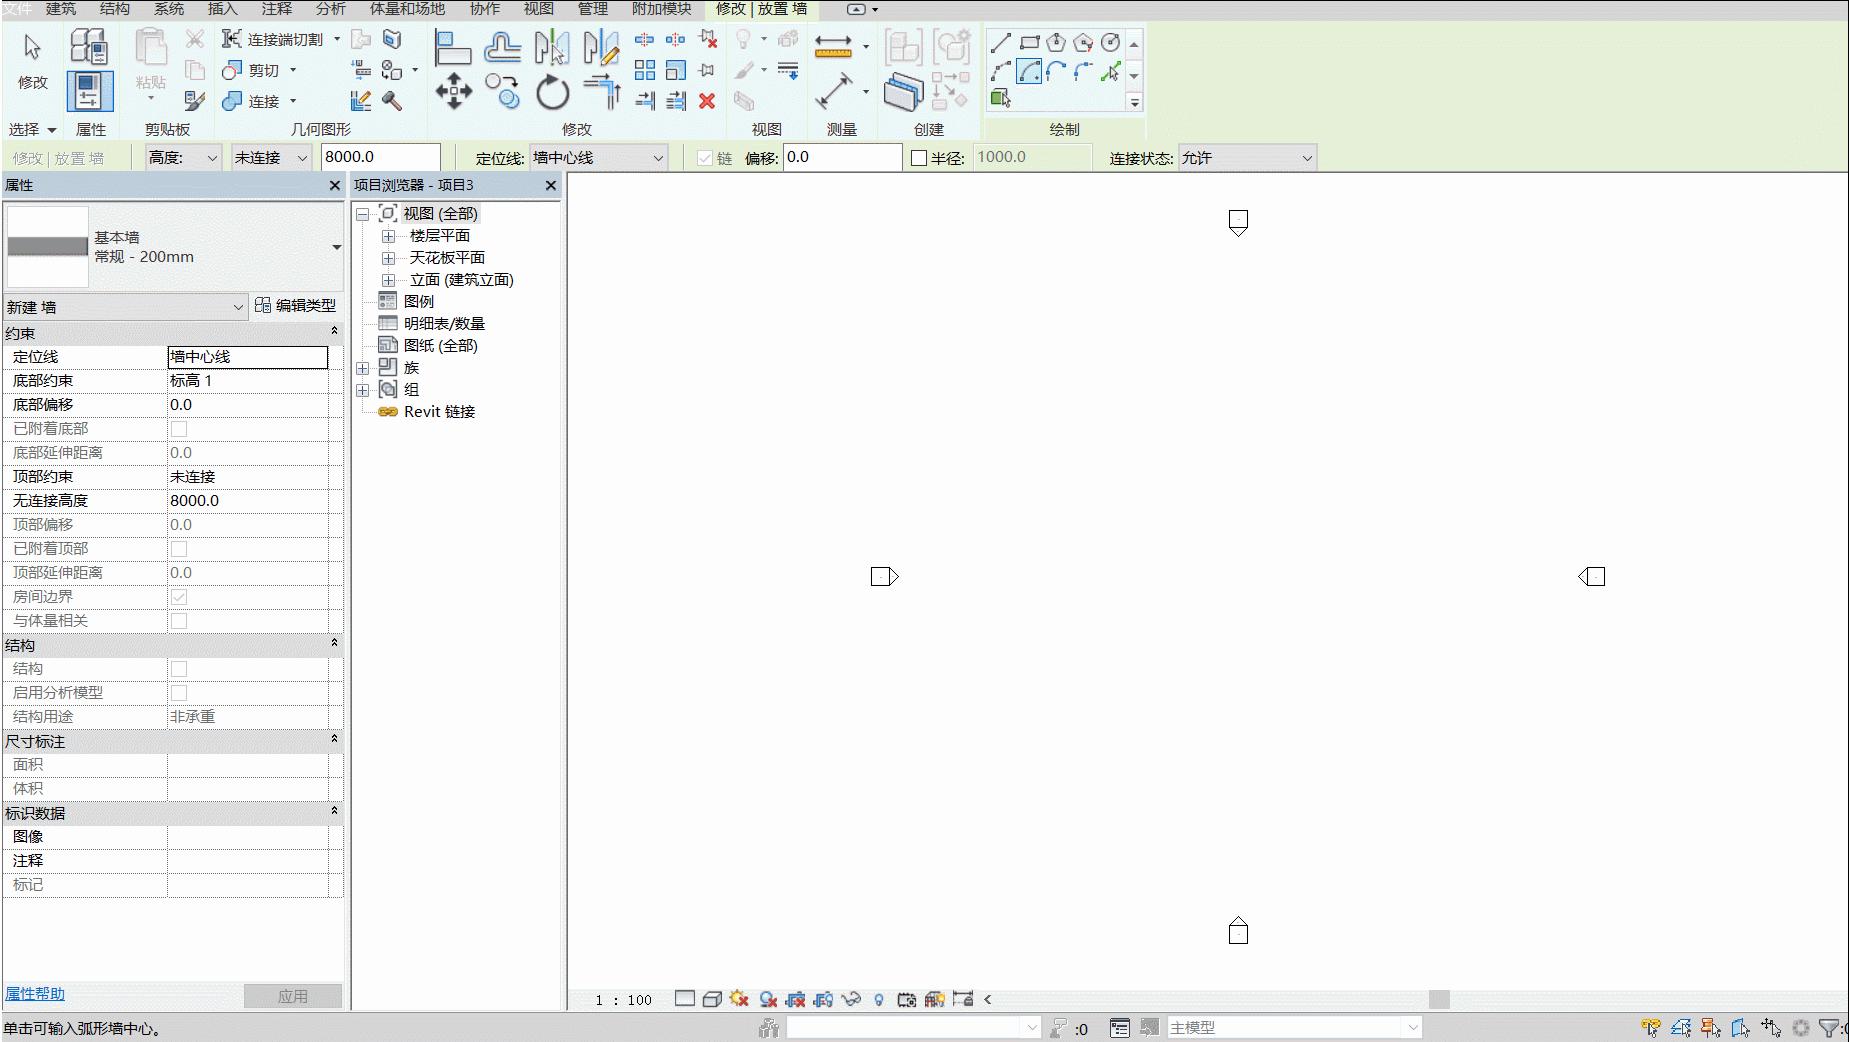This screenshot has height=1042, width=1849.
Task: Select the Line draw tool
Action: [x=1001, y=43]
